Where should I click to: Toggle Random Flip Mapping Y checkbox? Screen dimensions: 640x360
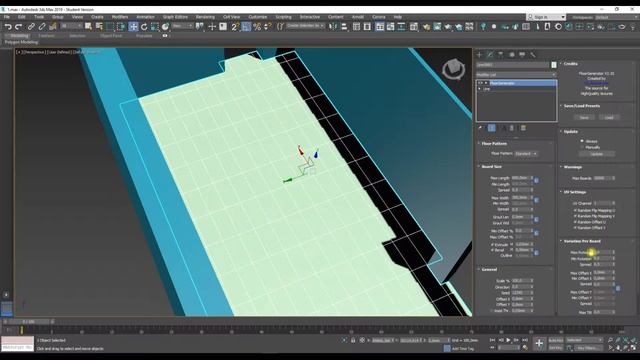click(x=576, y=216)
